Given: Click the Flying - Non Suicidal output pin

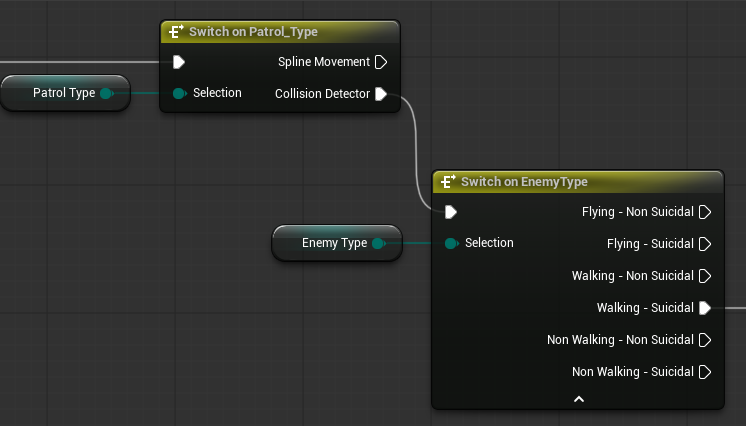Looking at the screenshot, I should pos(705,212).
